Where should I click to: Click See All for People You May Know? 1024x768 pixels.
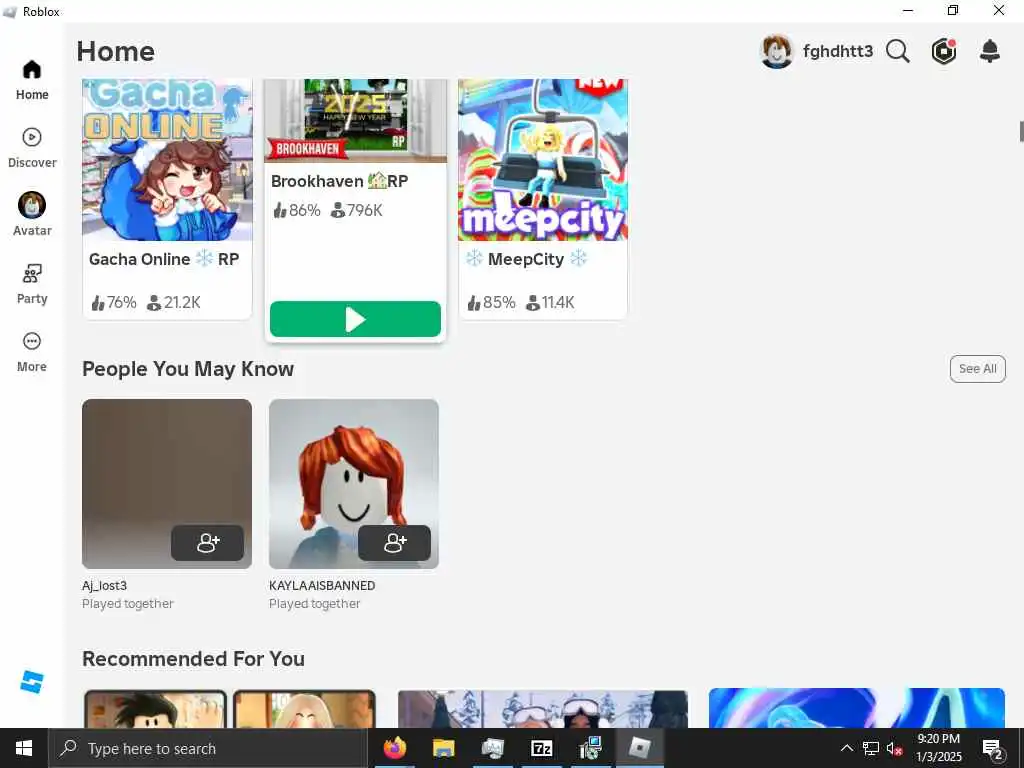coord(978,369)
